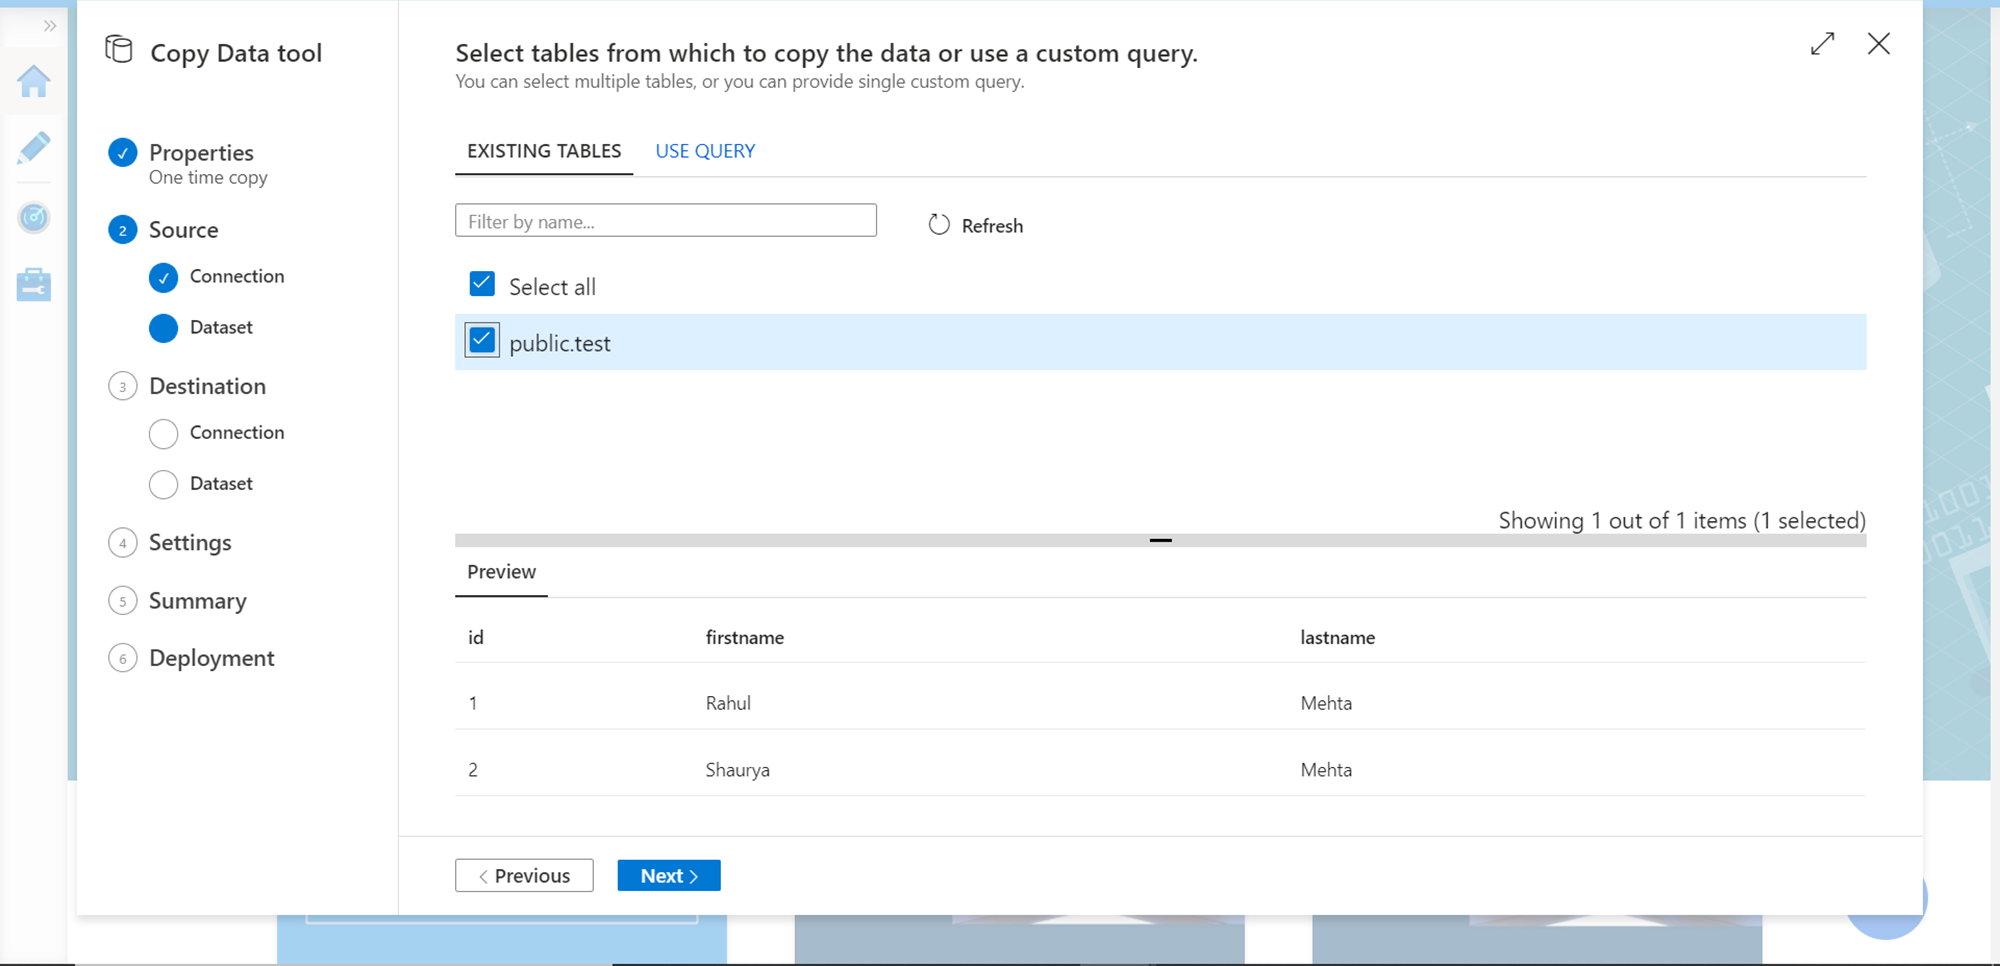Image resolution: width=2000 pixels, height=966 pixels.
Task: Open the Settings wizard step
Action: (190, 542)
